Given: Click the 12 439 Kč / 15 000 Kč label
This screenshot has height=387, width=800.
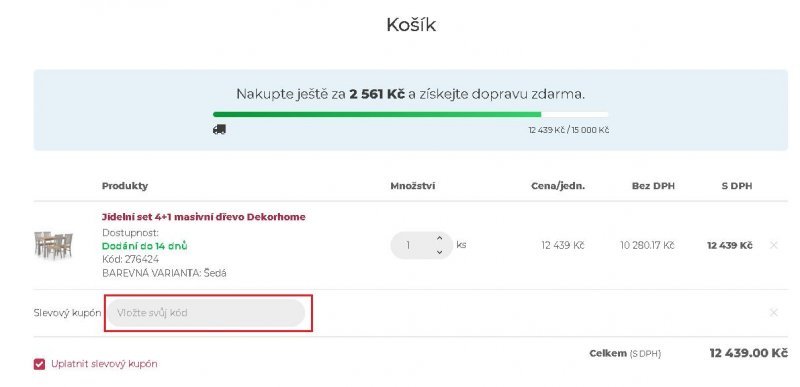Looking at the screenshot, I should (x=569, y=130).
